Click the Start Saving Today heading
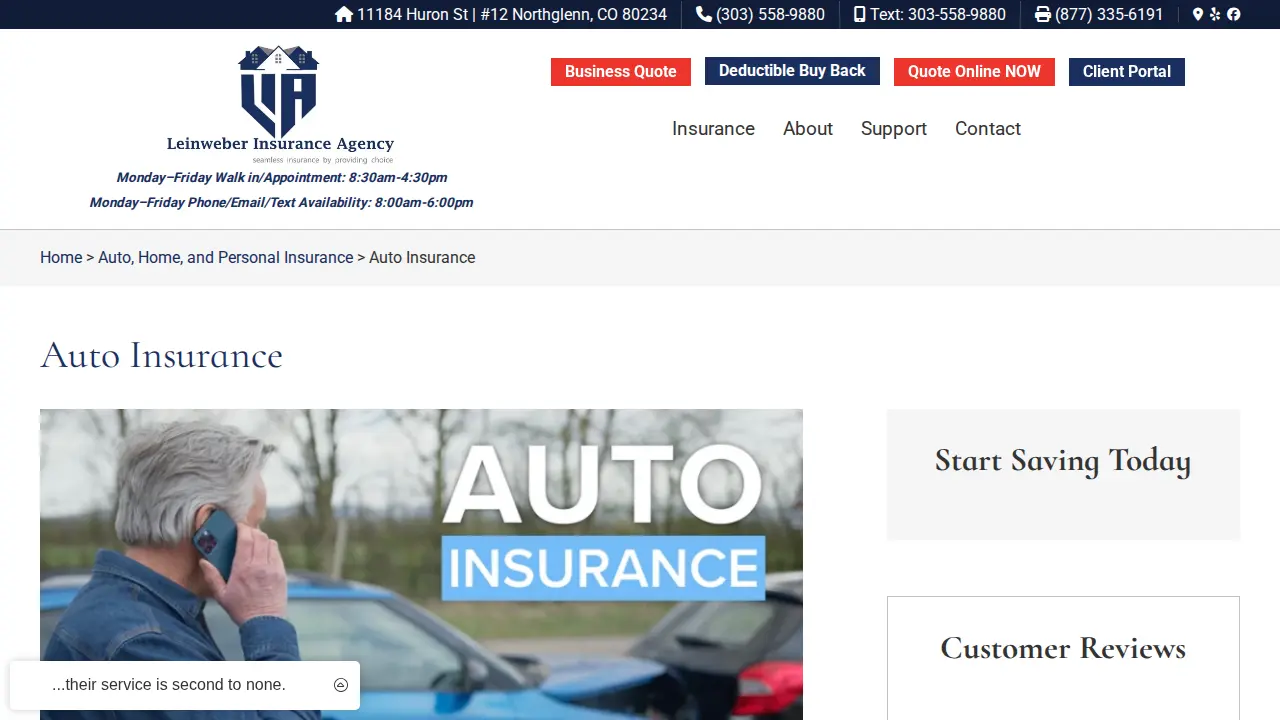This screenshot has height=720, width=1280. pos(1063,461)
